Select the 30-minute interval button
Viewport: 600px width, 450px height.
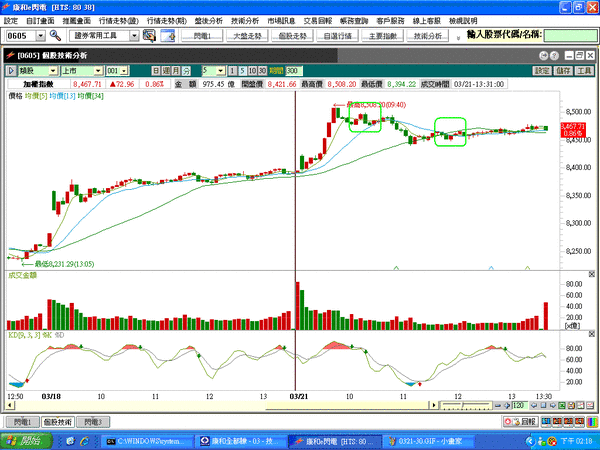pos(262,71)
